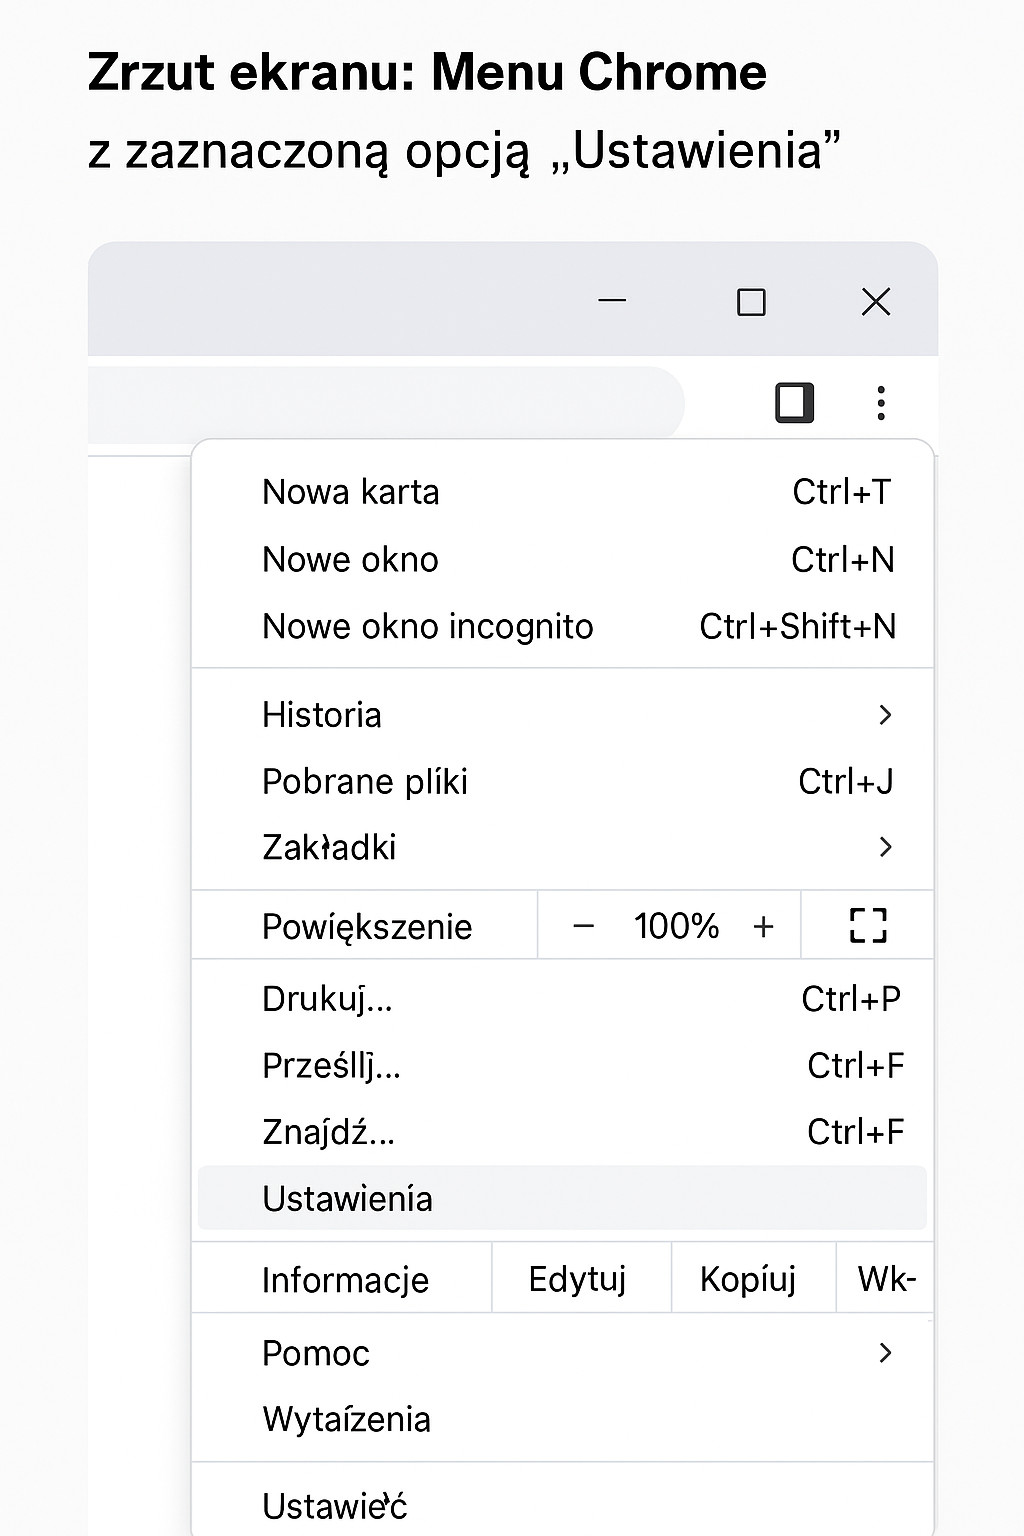
Task: Minimize the Chrome window
Action: coord(611,302)
